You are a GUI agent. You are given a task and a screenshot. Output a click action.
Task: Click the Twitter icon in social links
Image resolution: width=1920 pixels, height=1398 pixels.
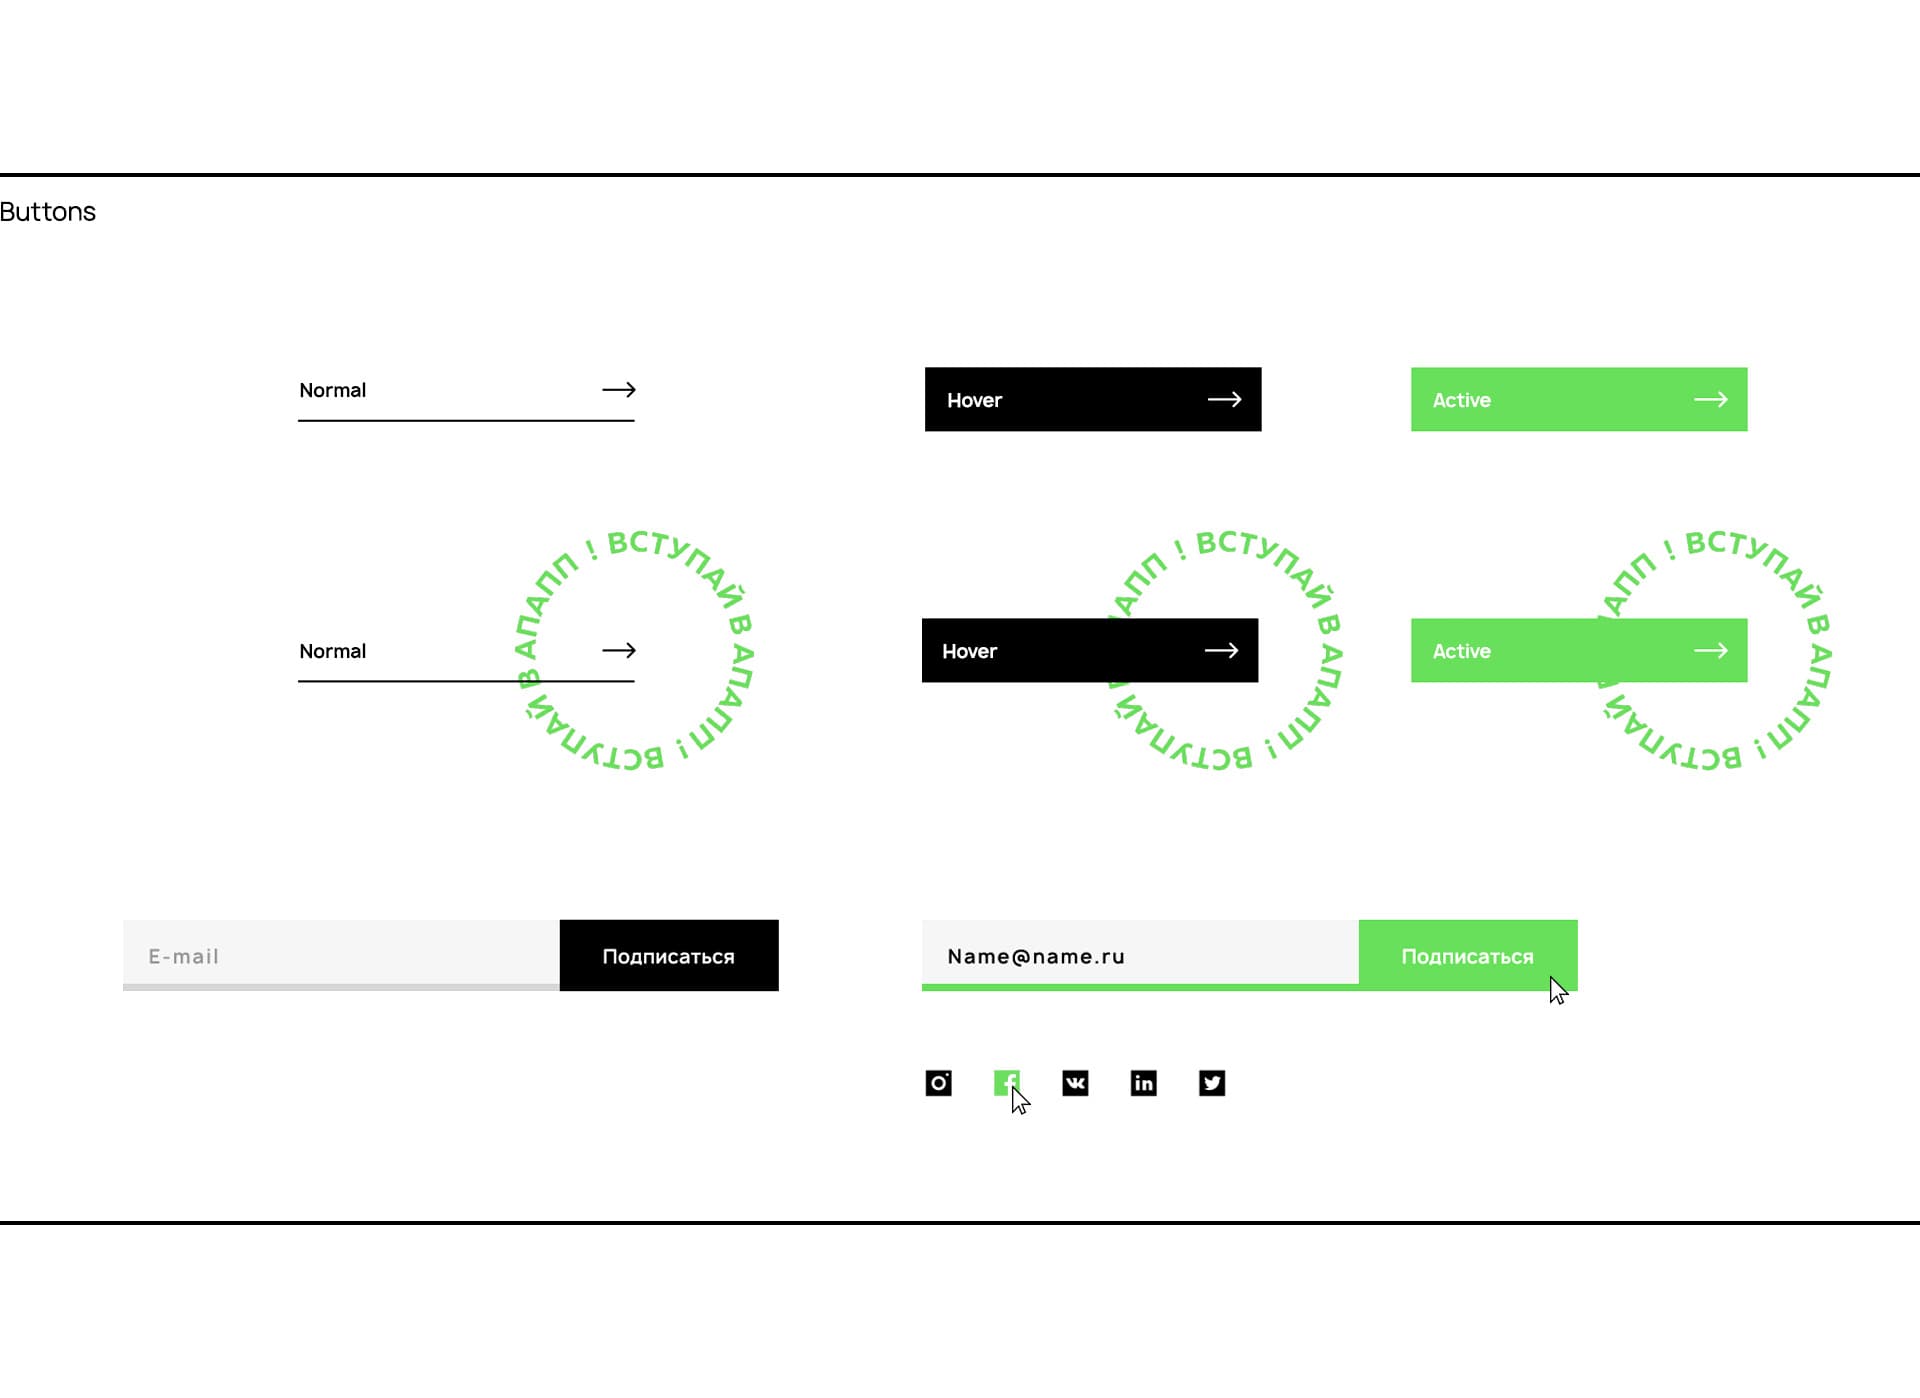(x=1212, y=1084)
